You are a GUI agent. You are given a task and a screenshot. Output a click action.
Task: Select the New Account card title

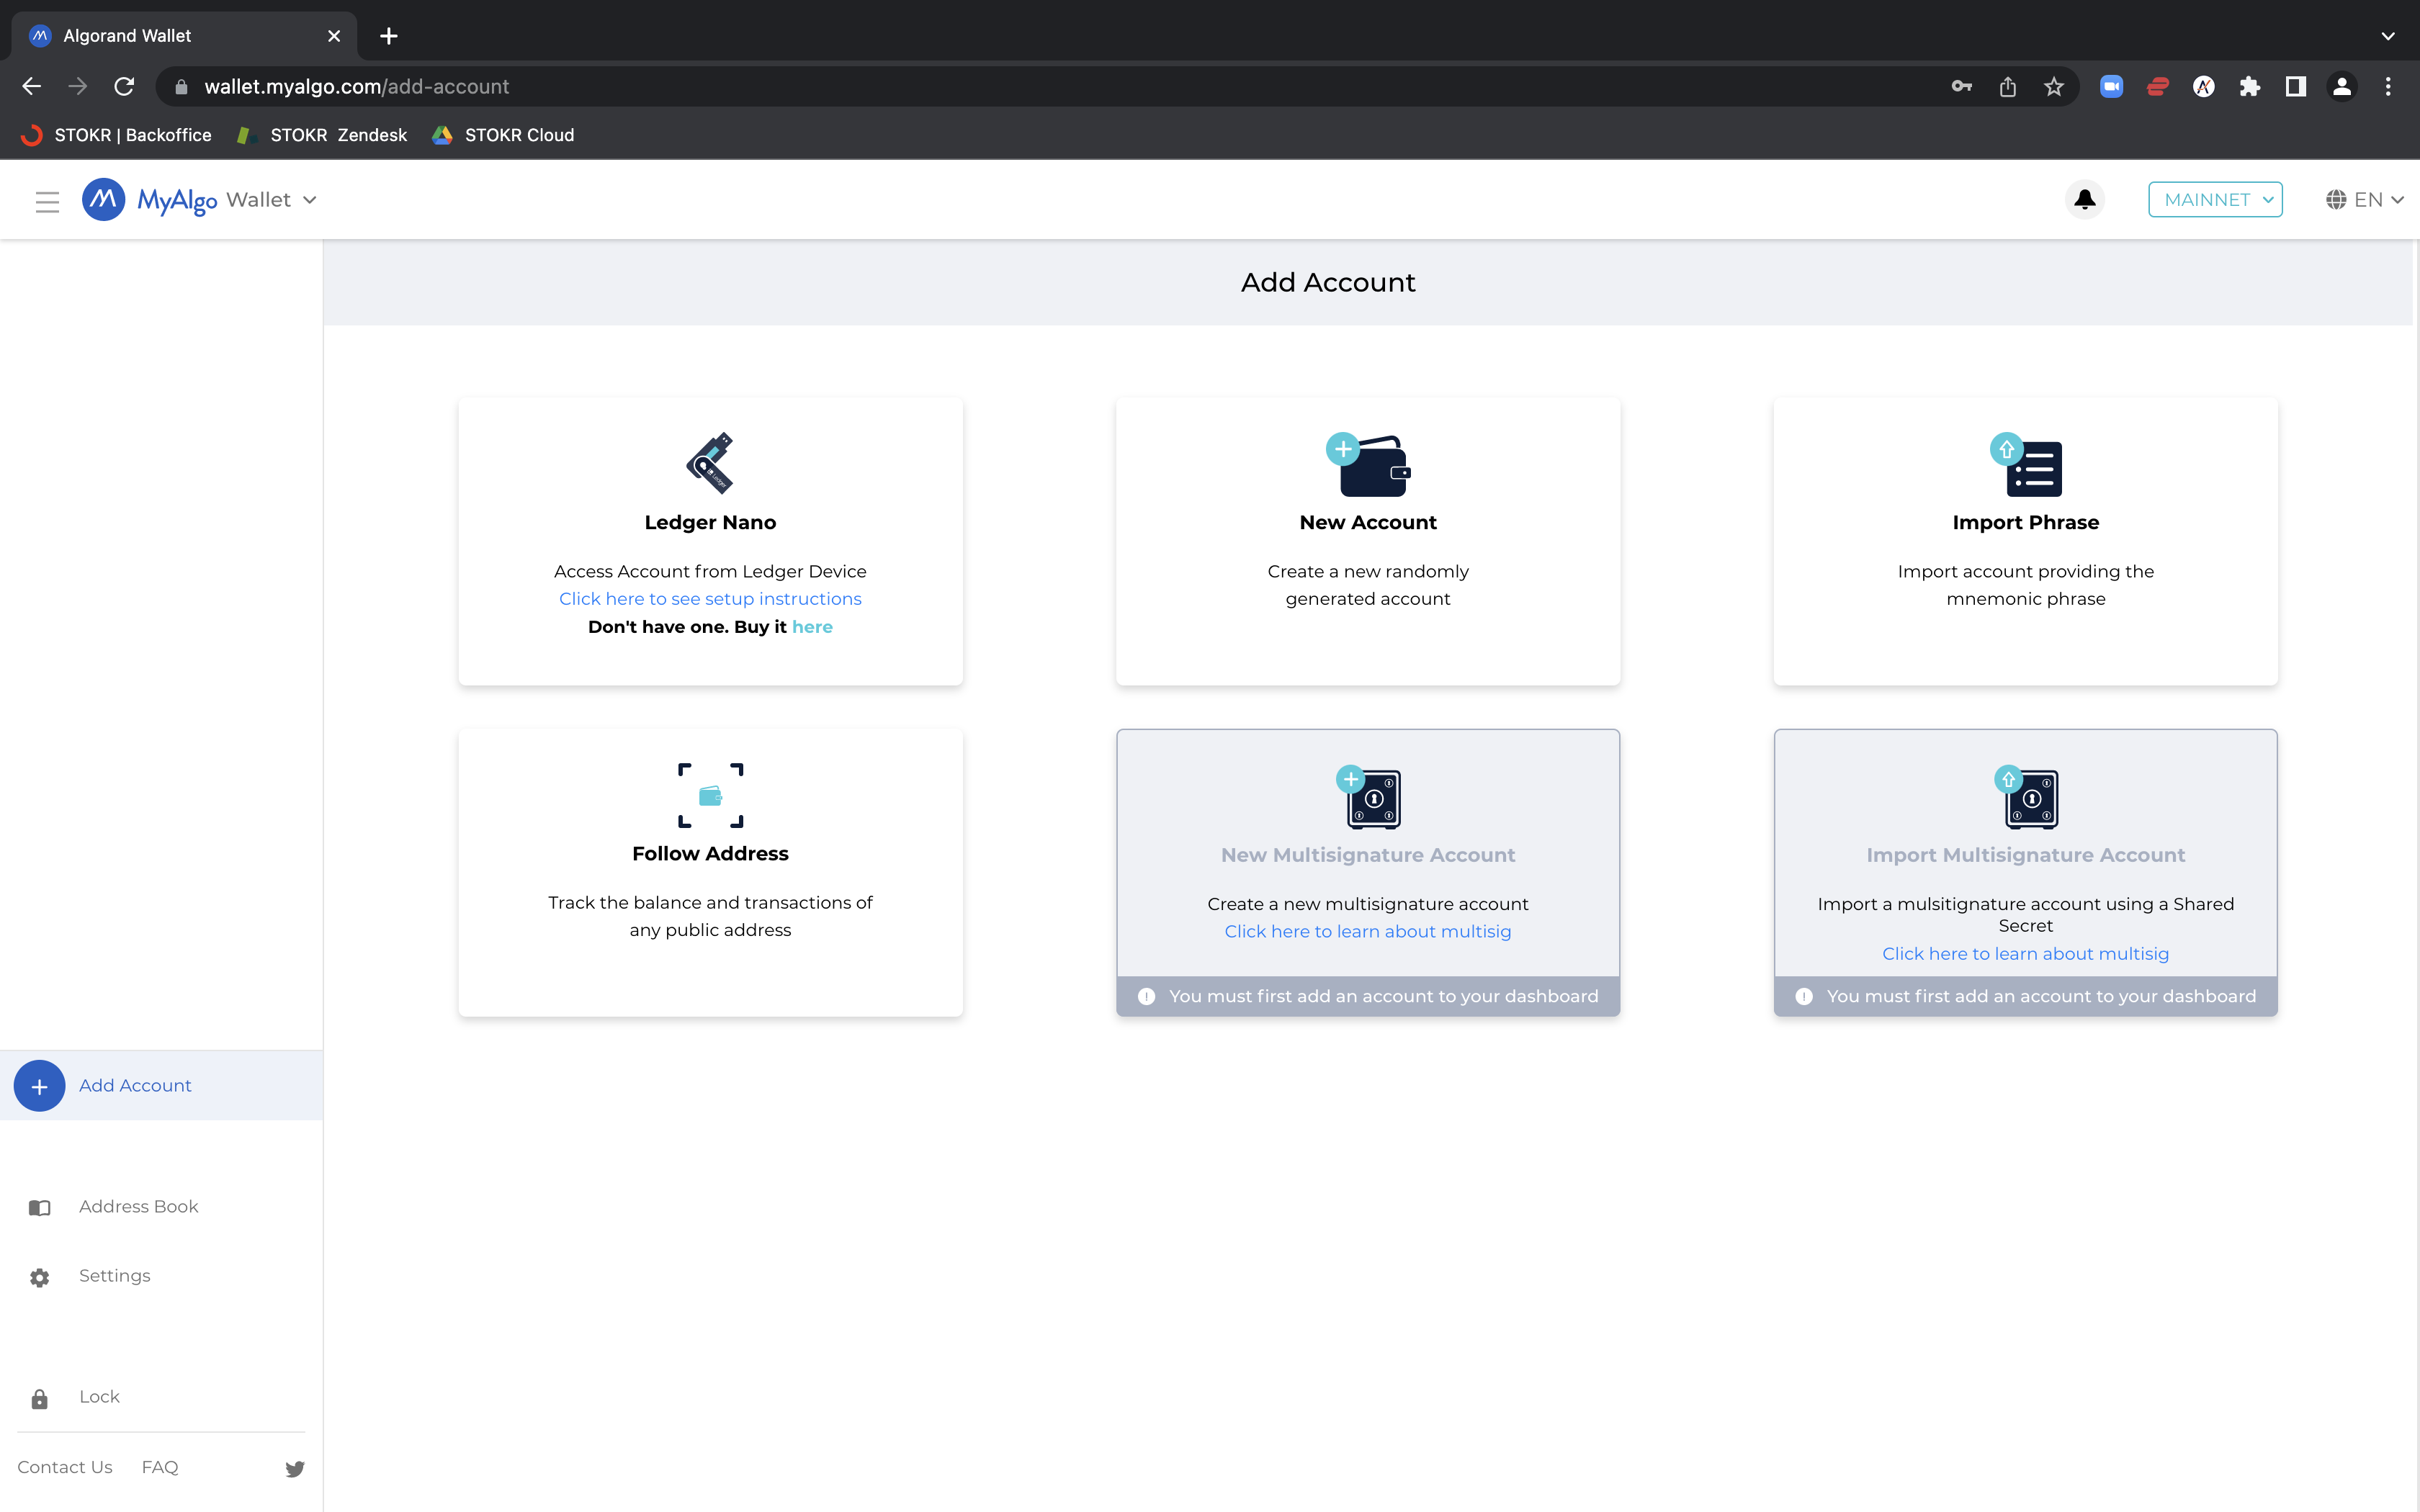tap(1367, 523)
